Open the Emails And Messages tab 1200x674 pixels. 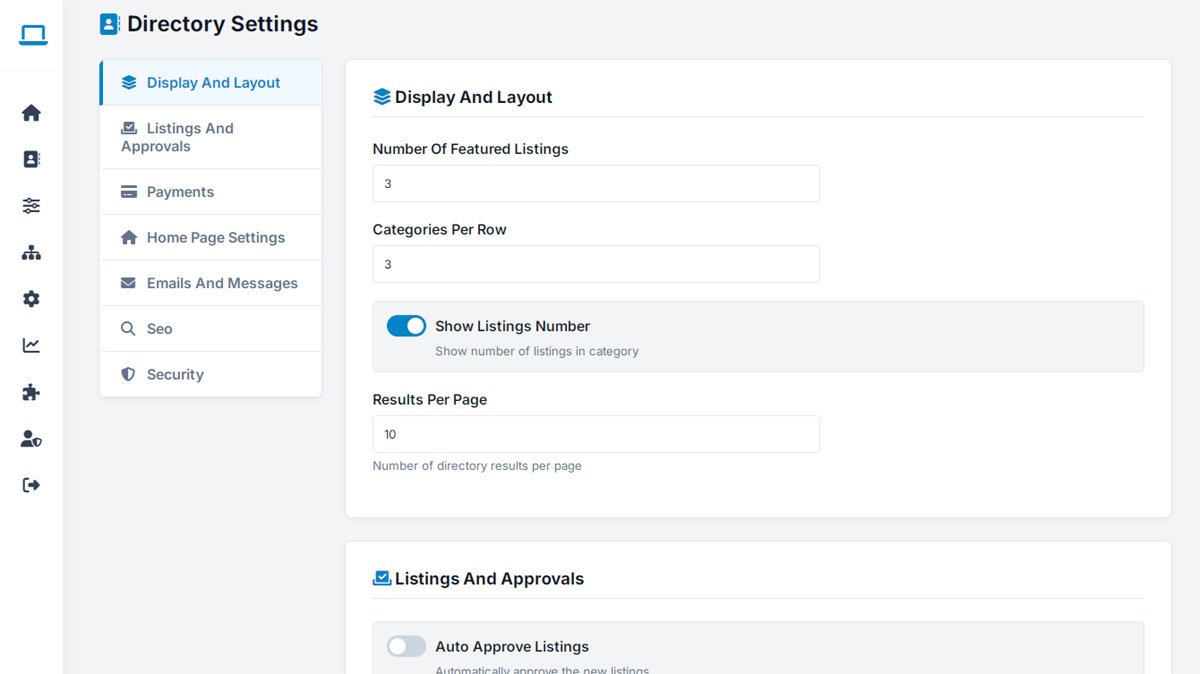coord(211,283)
